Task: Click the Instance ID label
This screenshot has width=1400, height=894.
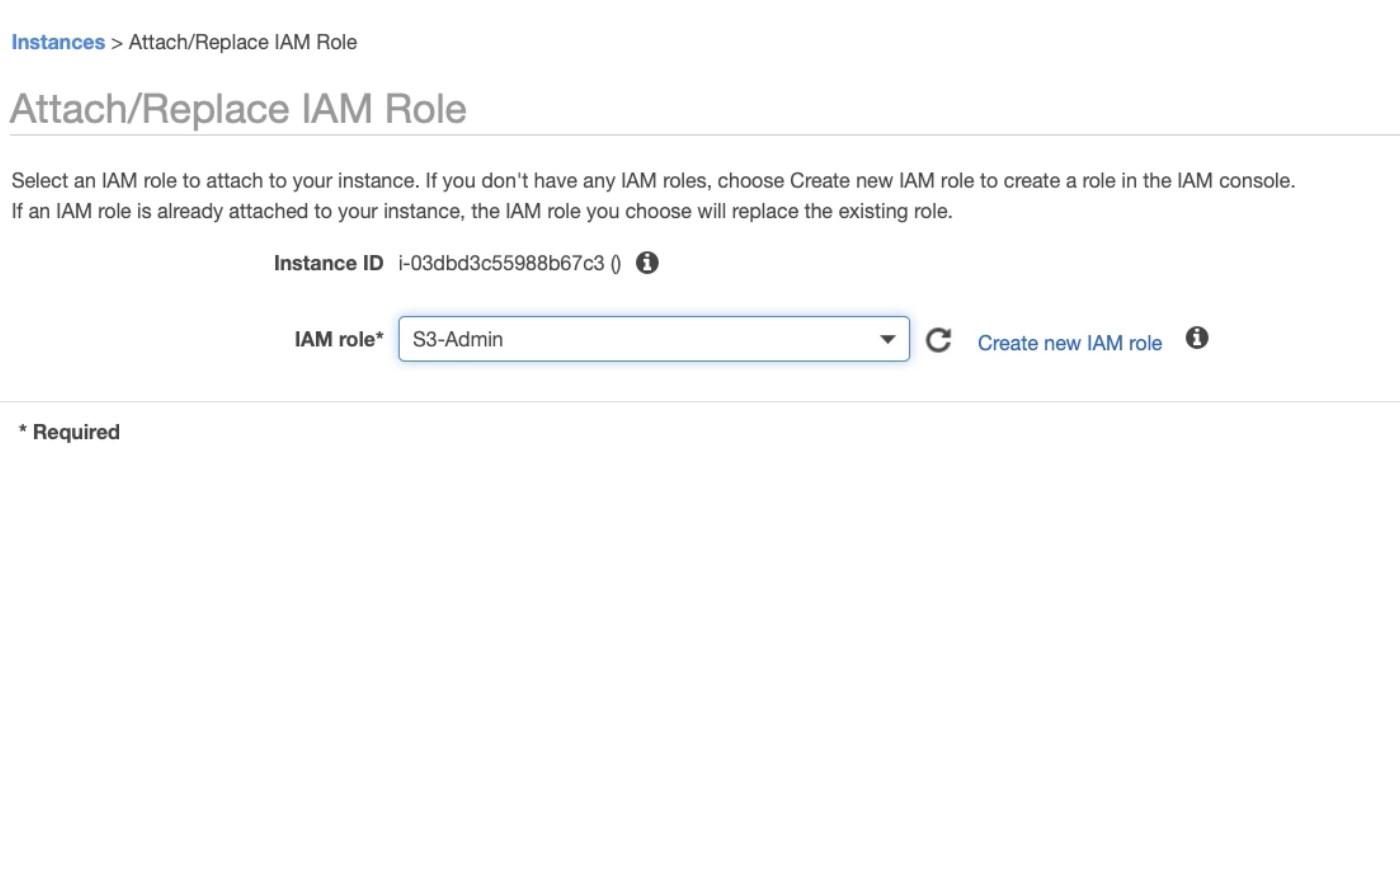Action: [328, 263]
